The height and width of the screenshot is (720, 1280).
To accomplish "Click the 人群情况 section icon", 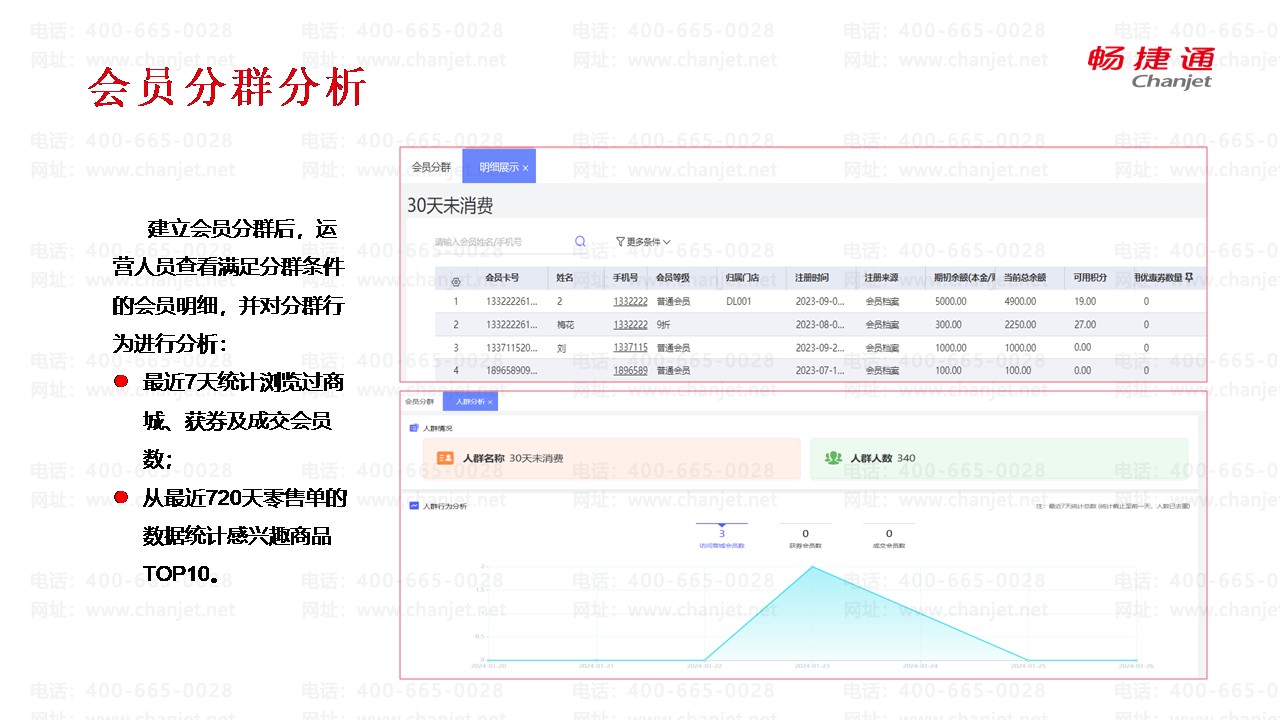I will [x=413, y=428].
